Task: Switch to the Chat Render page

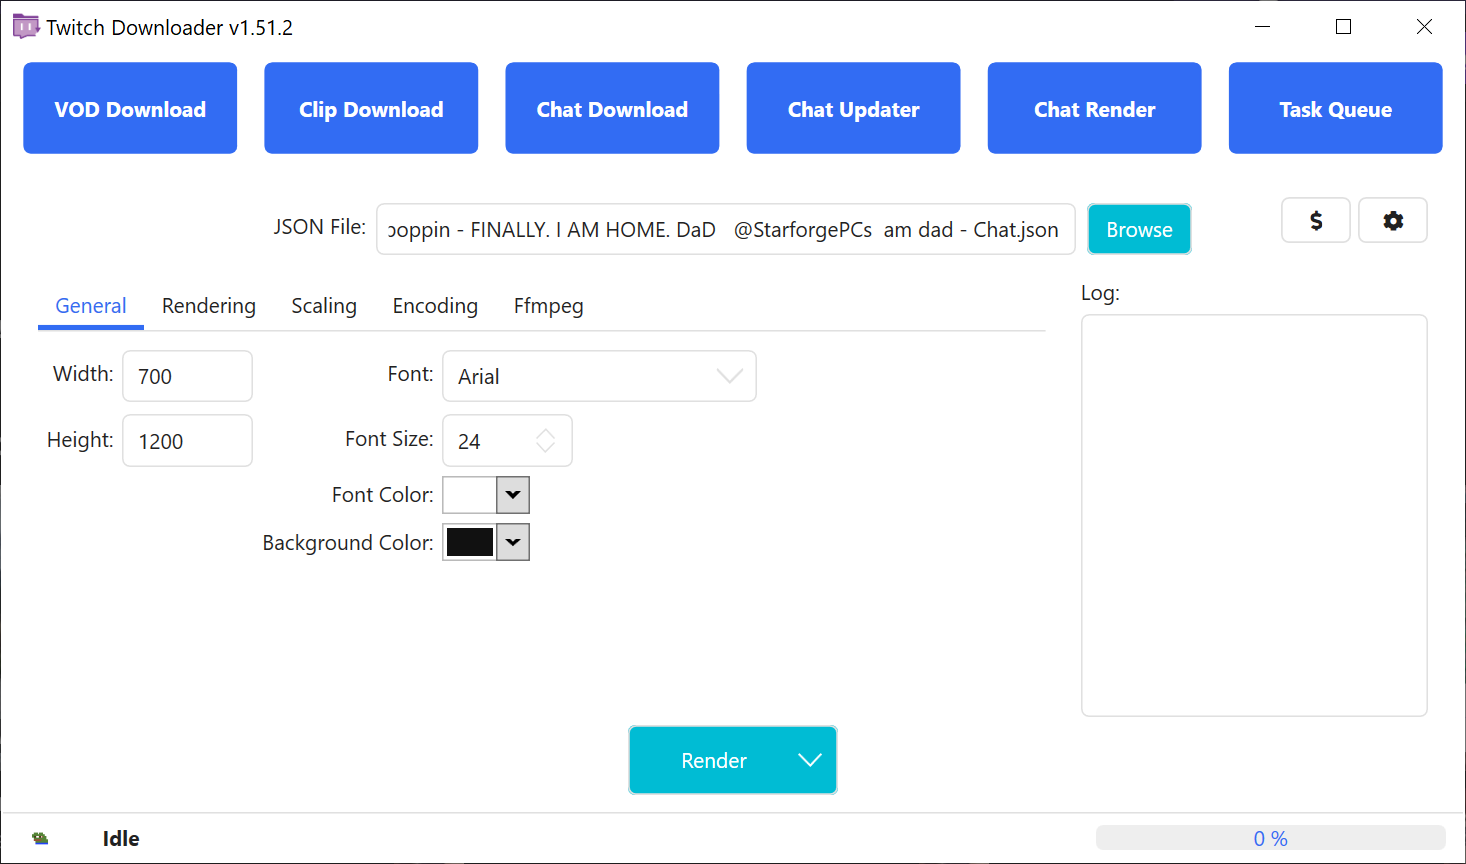Action: click(1094, 108)
